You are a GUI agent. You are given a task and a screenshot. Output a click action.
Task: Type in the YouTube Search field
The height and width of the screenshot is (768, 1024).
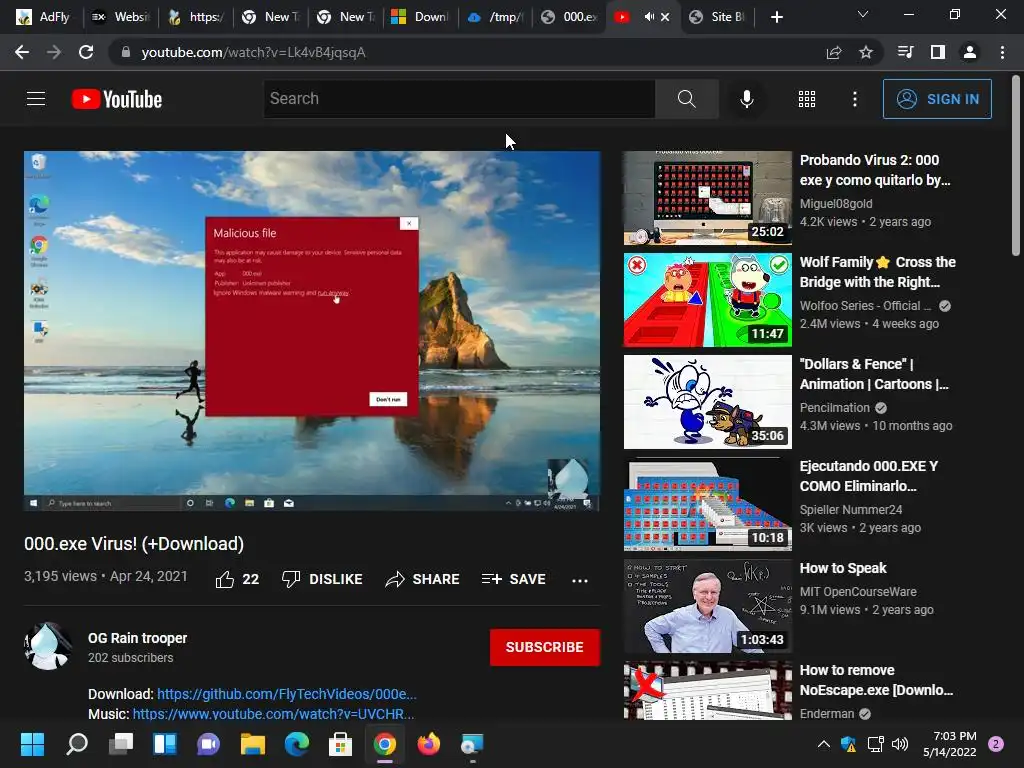459,99
